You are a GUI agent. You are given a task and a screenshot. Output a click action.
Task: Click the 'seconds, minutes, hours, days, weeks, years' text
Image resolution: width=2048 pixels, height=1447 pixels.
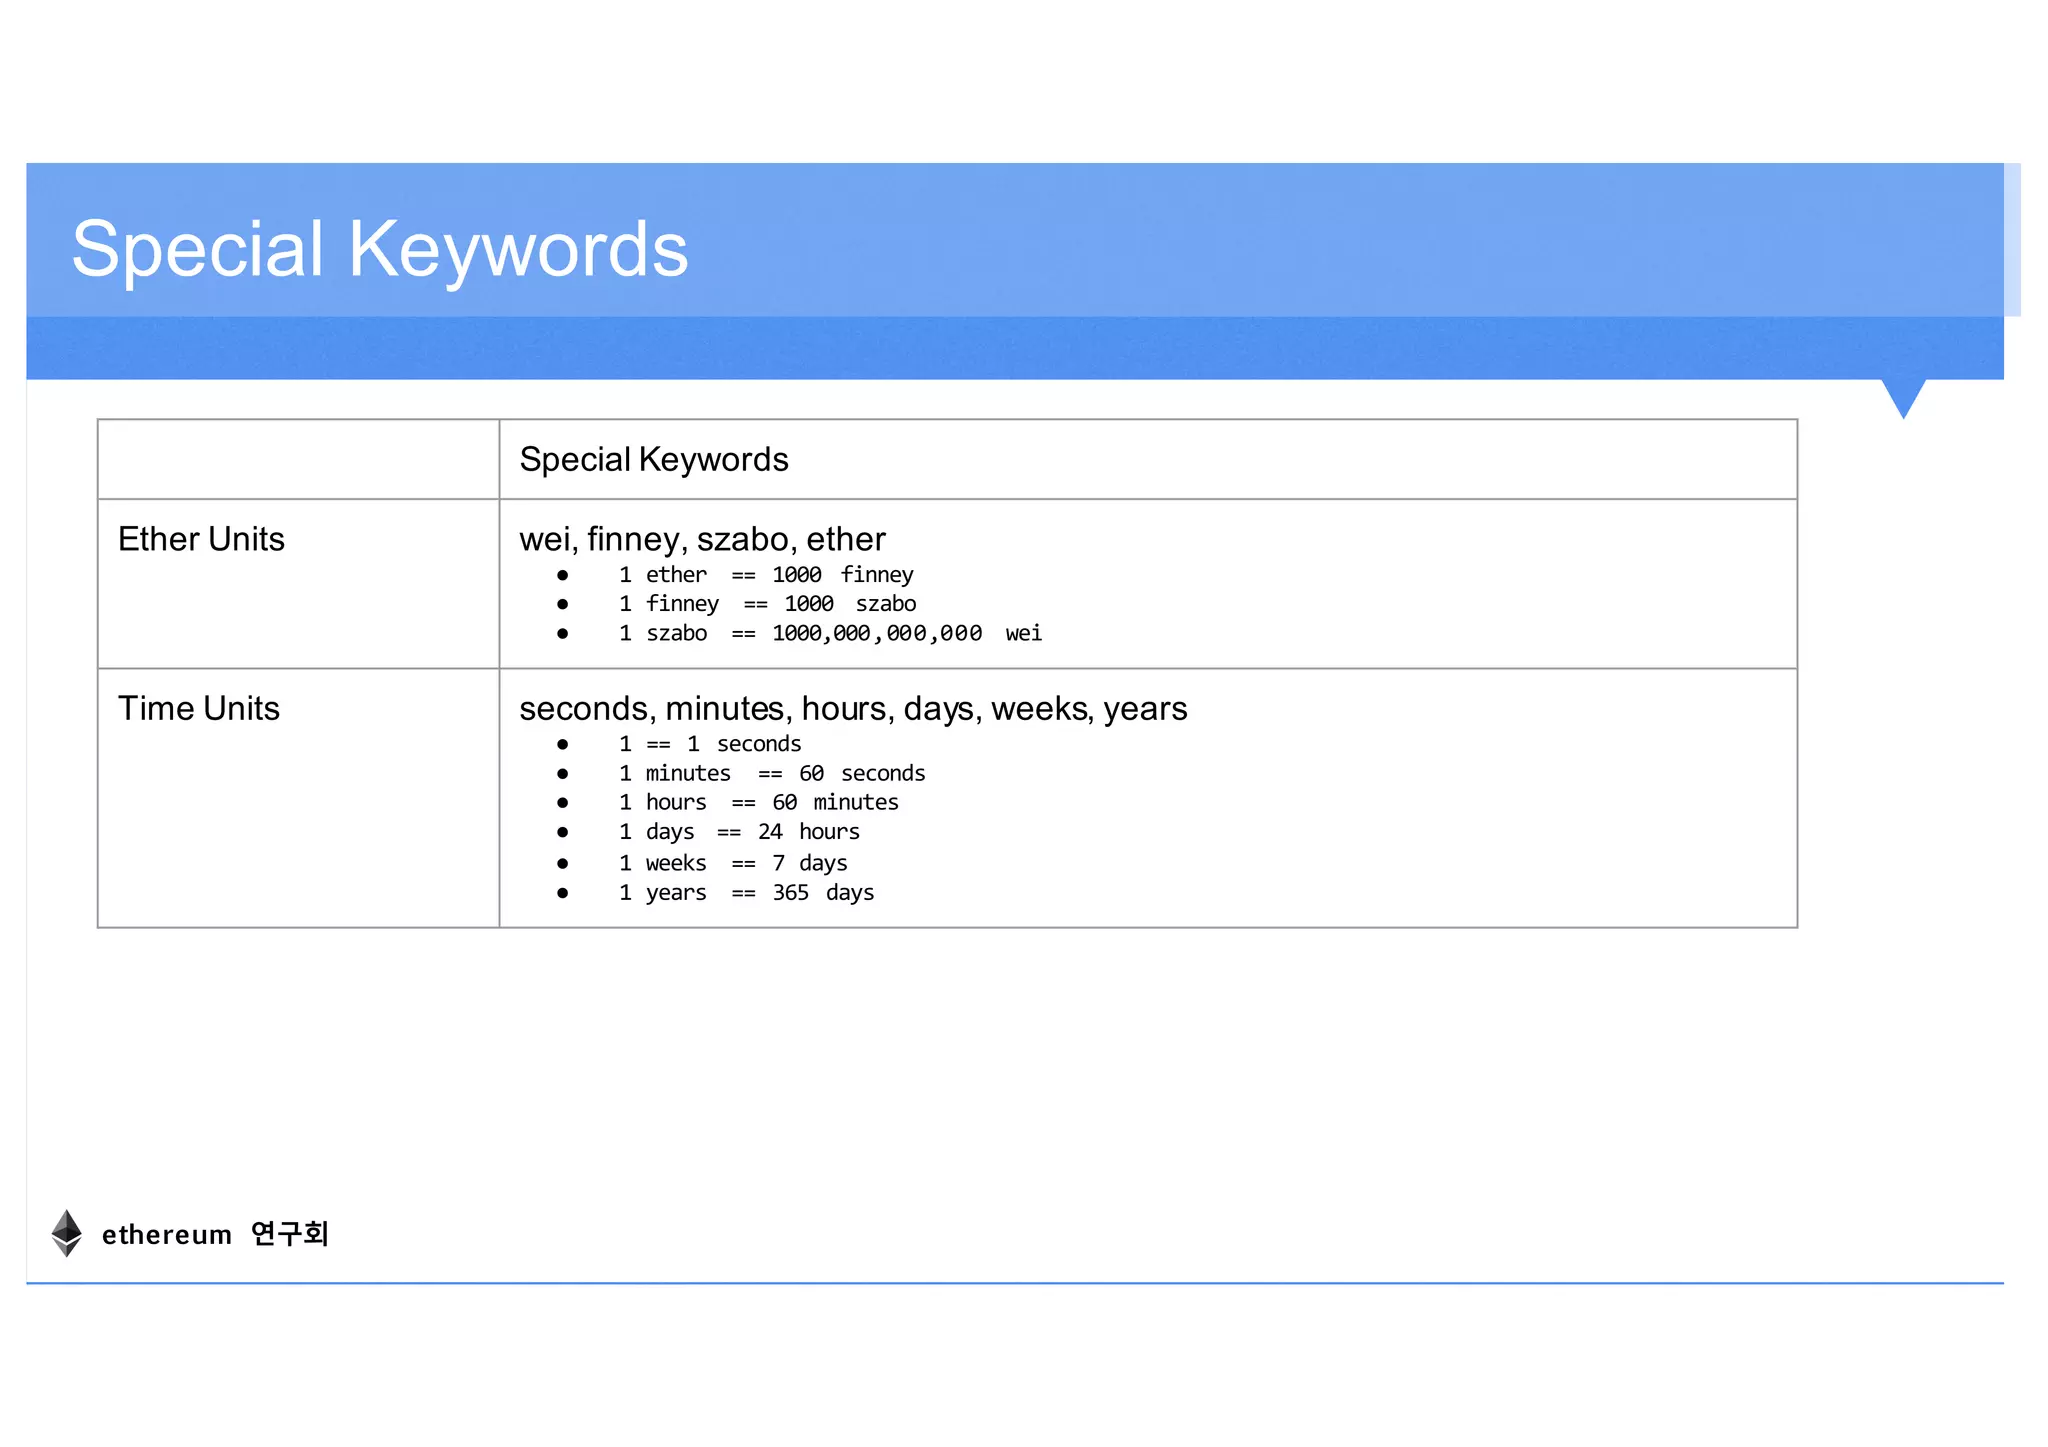point(853,708)
